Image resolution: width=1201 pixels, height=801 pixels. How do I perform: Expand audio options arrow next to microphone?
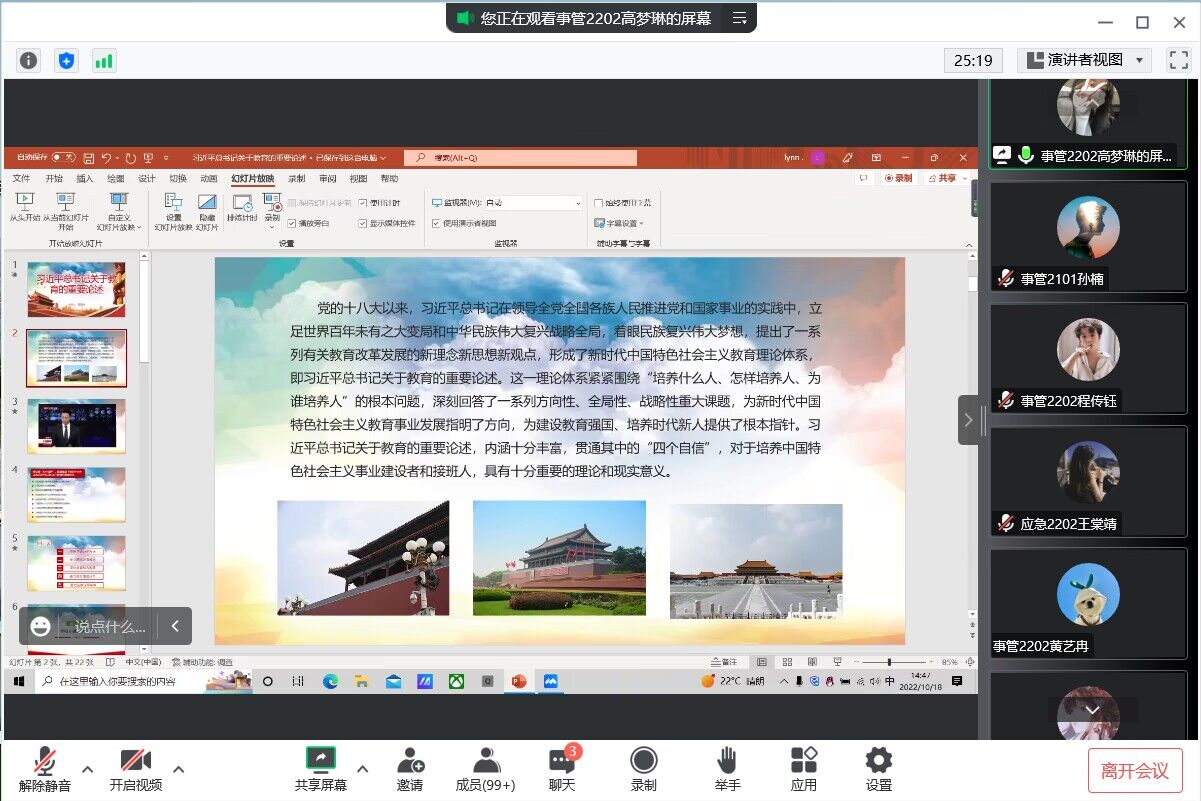pos(88,769)
